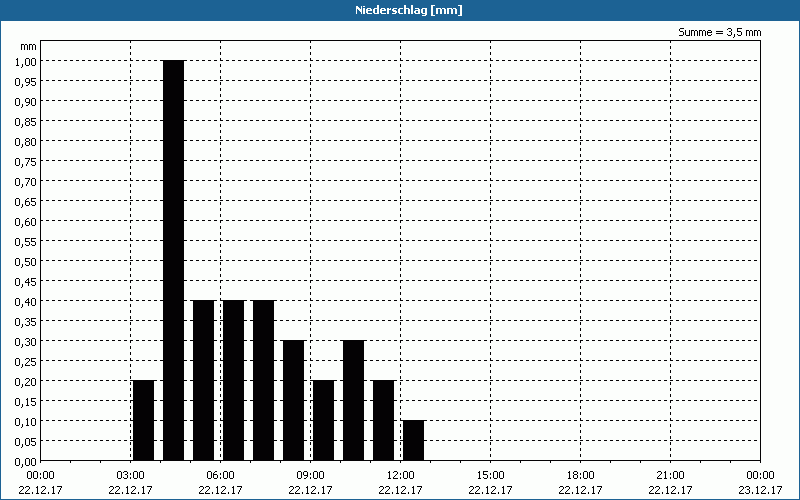Click the 0,85 y-axis label
The image size is (800, 500).
pyautogui.click(x=26, y=121)
